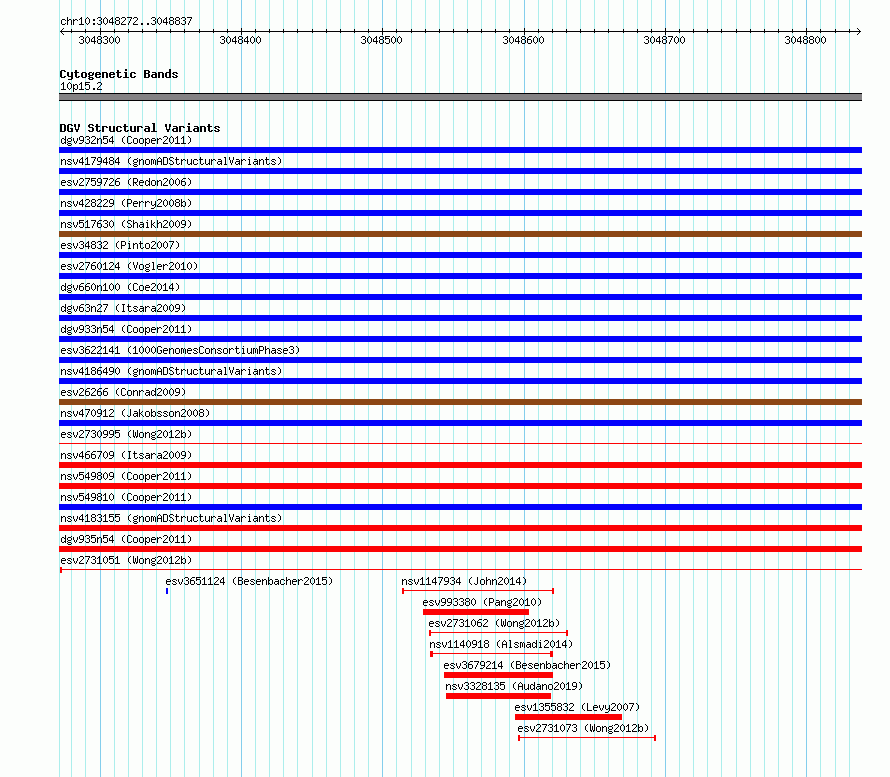Screen dimensions: 890x777
Task: Open the esv2731062 (Wong2012b) label
Action: (x=494, y=623)
